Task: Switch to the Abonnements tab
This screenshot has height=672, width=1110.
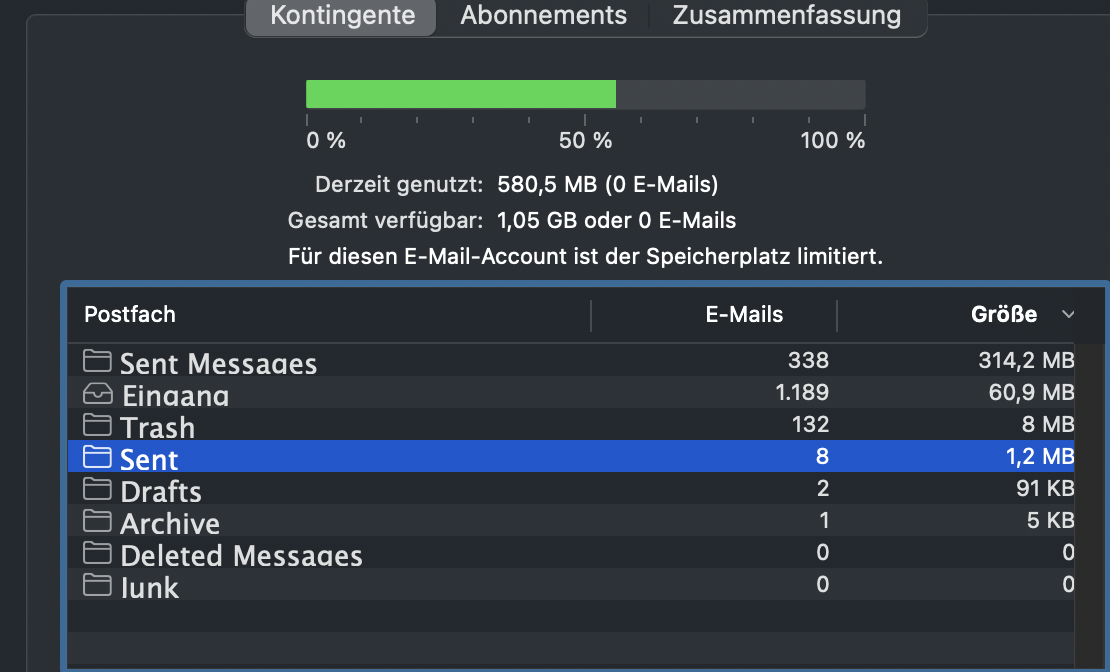Action: coord(543,16)
